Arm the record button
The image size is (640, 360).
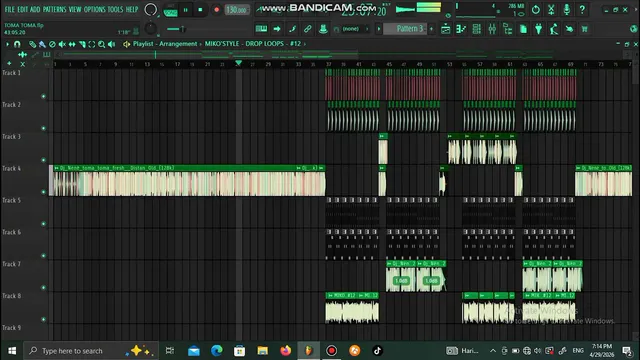216,10
